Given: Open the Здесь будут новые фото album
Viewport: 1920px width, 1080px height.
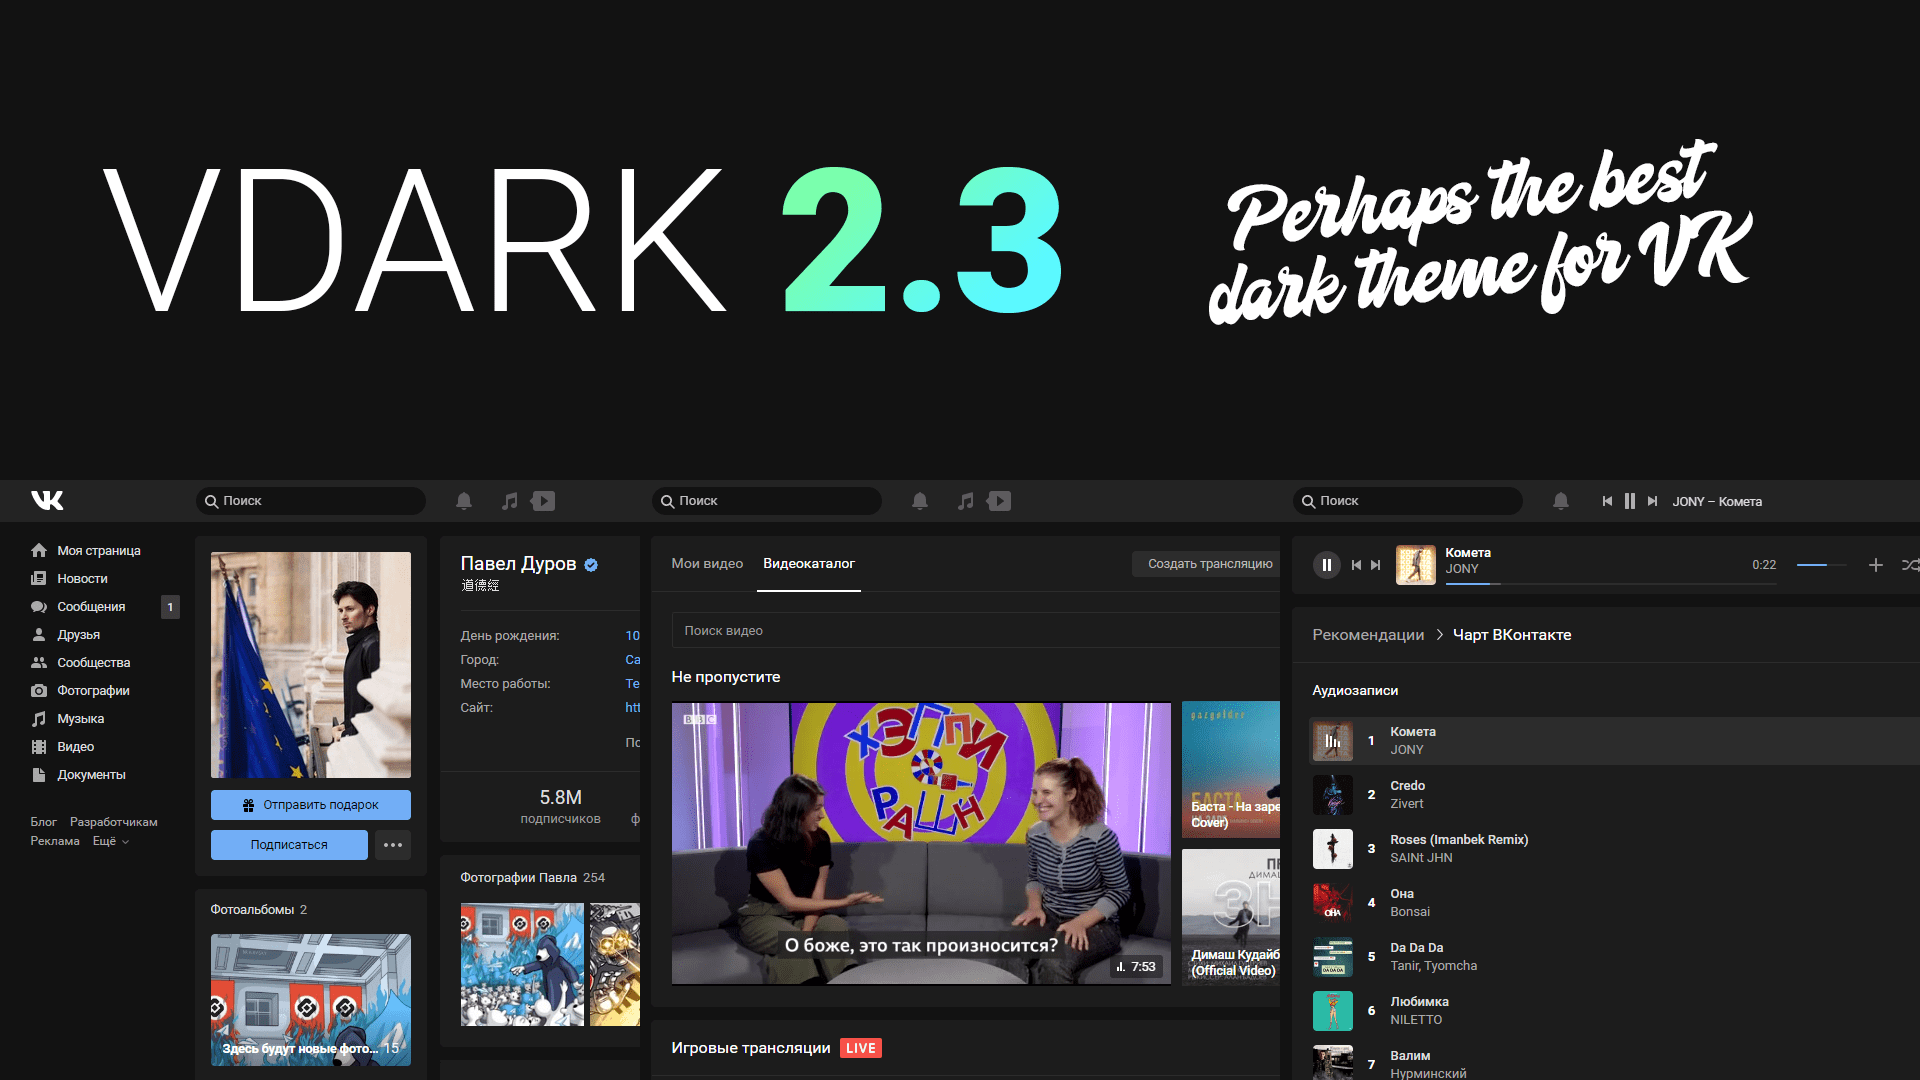Looking at the screenshot, I should tap(311, 1000).
